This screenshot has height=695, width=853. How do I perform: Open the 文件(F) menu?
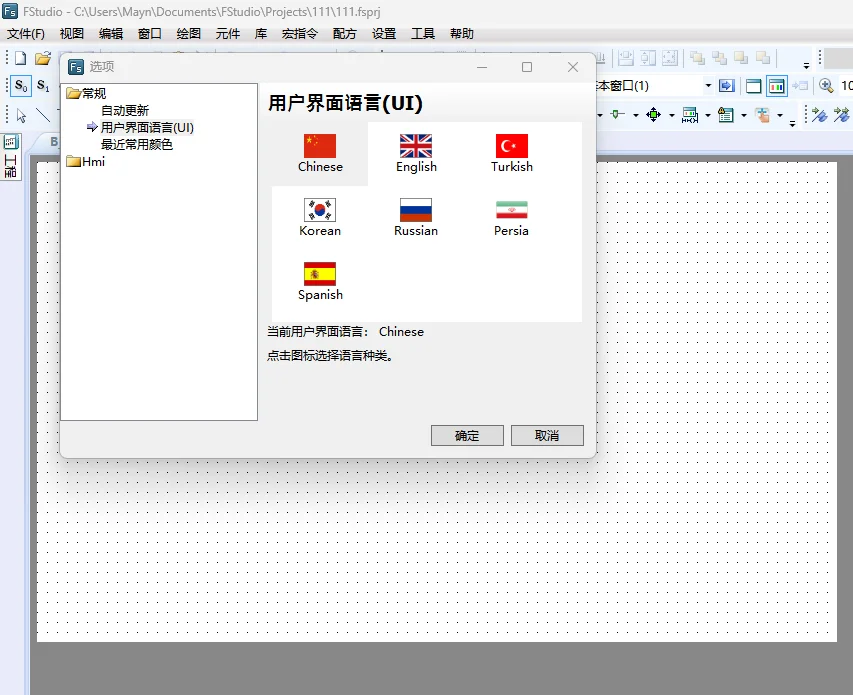pos(26,34)
